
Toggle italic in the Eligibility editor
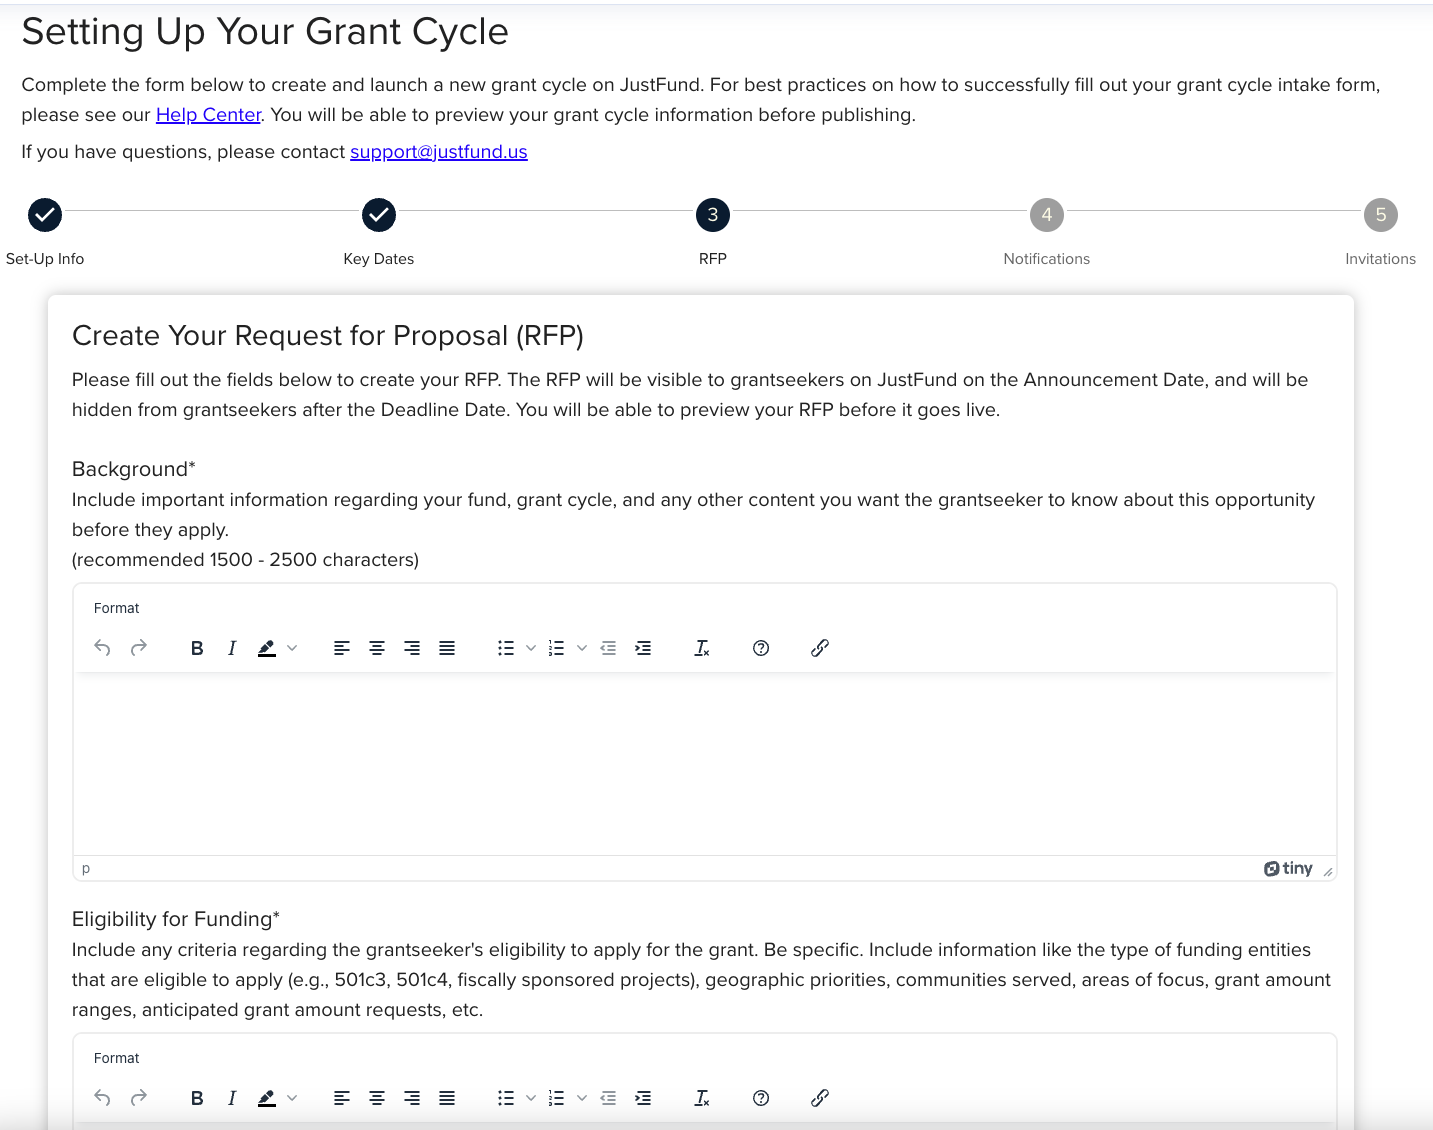(x=232, y=1098)
